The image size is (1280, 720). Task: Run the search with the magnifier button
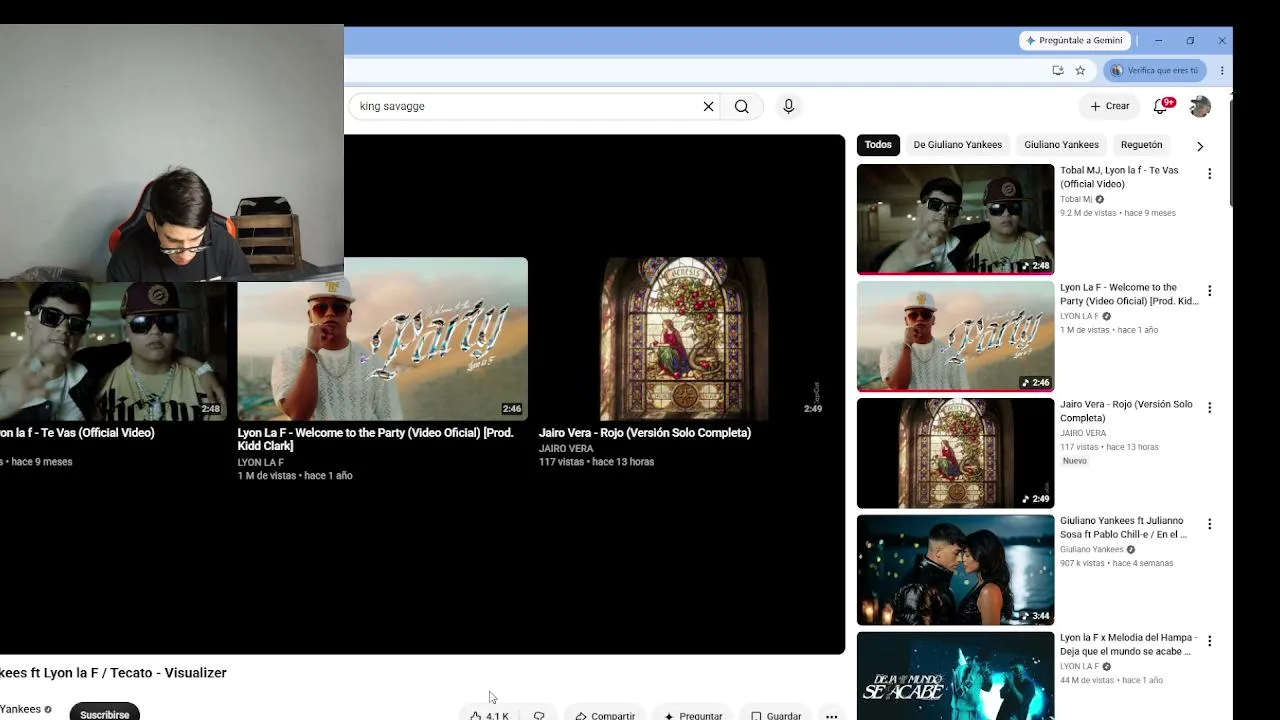742,106
